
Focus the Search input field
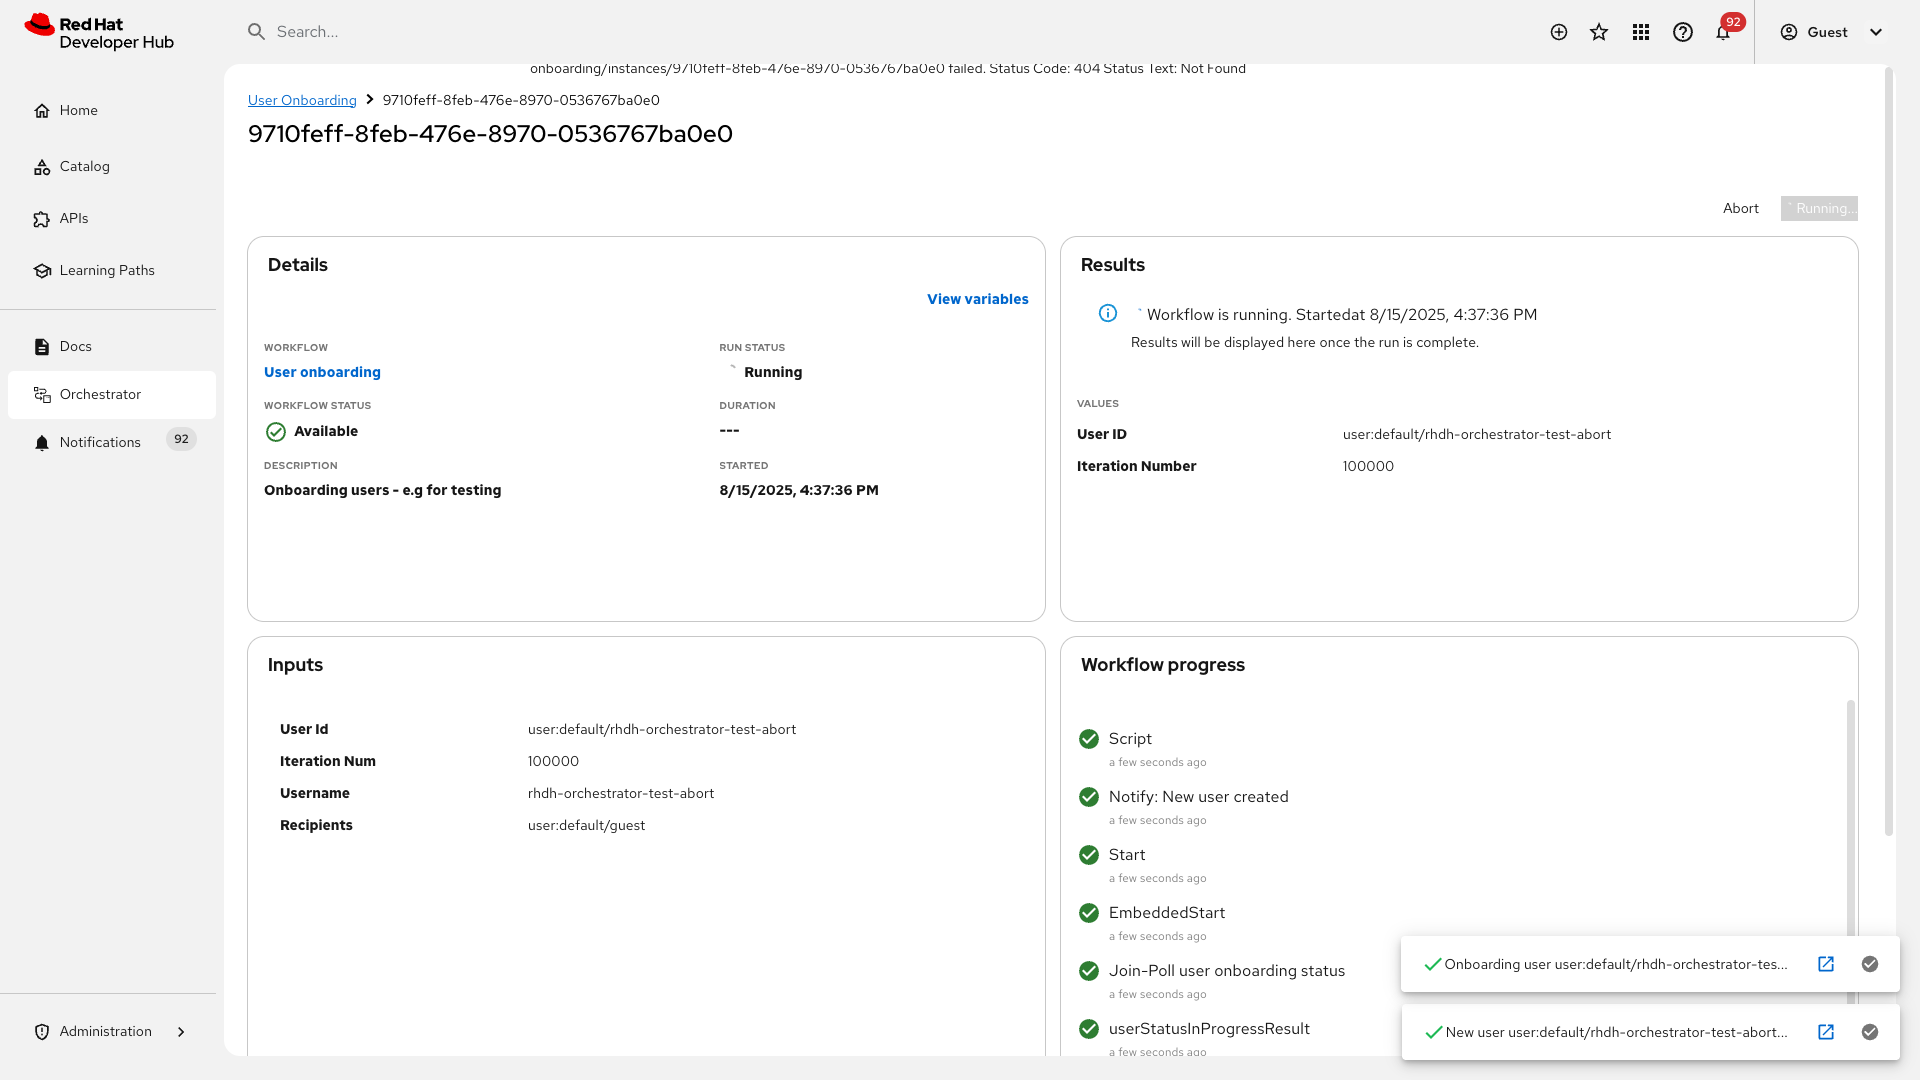[x=700, y=32]
